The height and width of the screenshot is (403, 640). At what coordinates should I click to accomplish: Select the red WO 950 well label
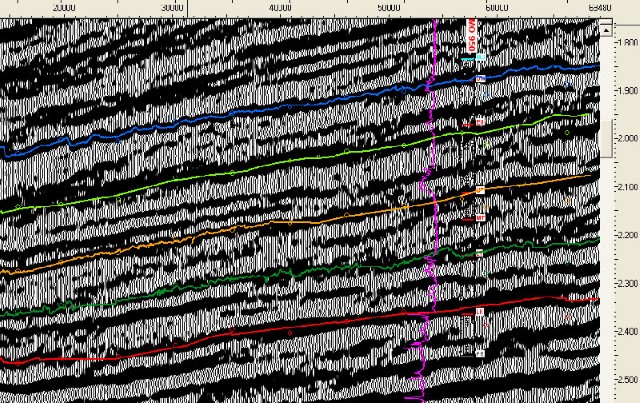click(x=469, y=35)
